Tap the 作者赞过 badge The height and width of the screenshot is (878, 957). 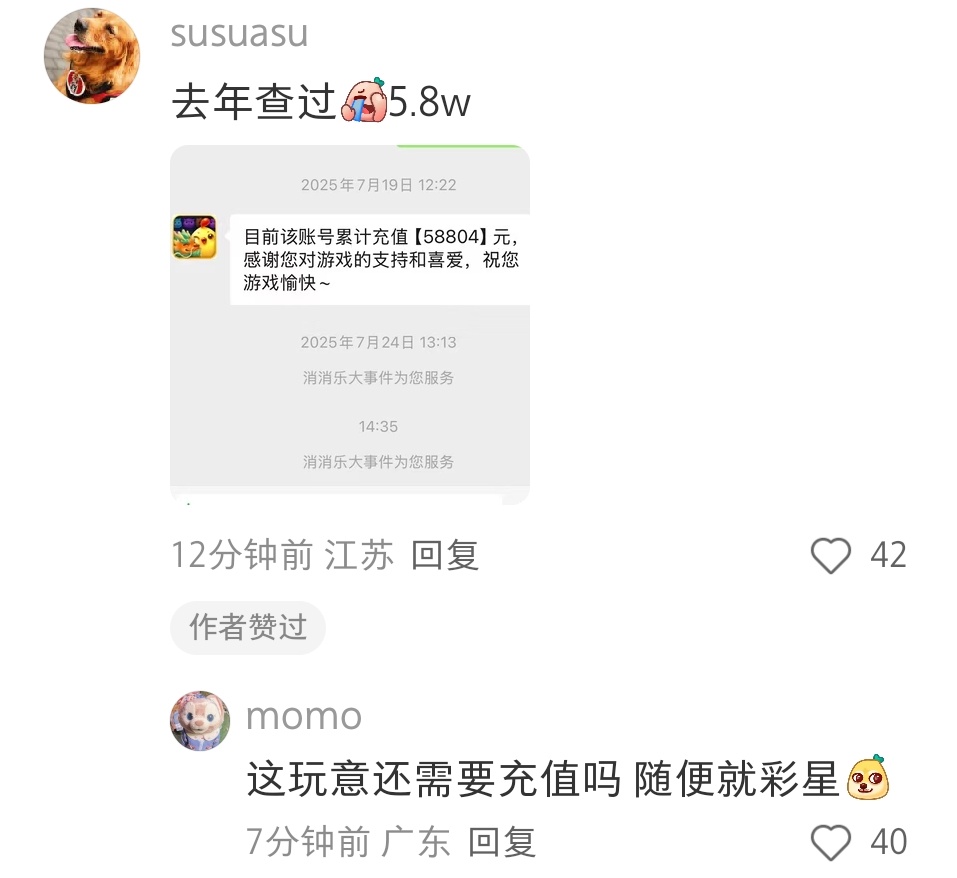point(248,628)
